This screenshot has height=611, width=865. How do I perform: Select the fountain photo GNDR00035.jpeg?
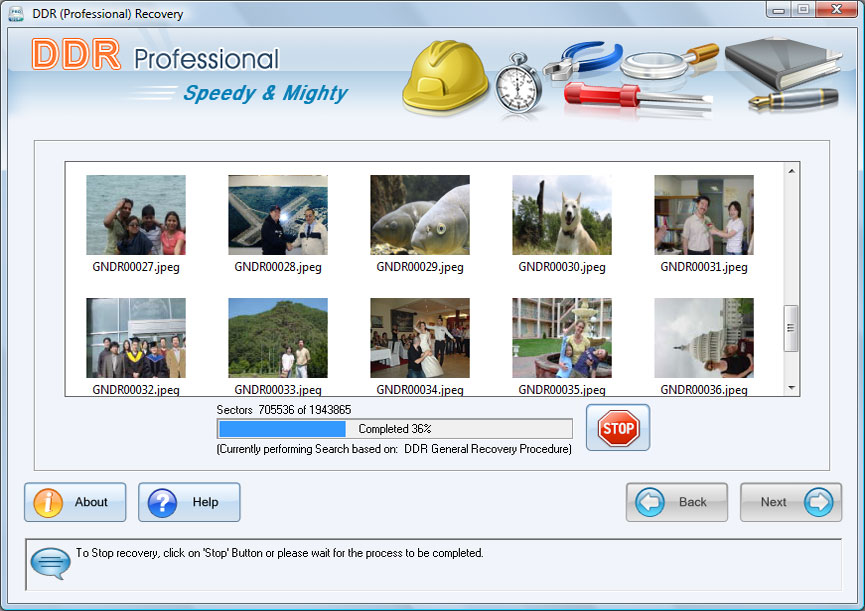(562, 338)
